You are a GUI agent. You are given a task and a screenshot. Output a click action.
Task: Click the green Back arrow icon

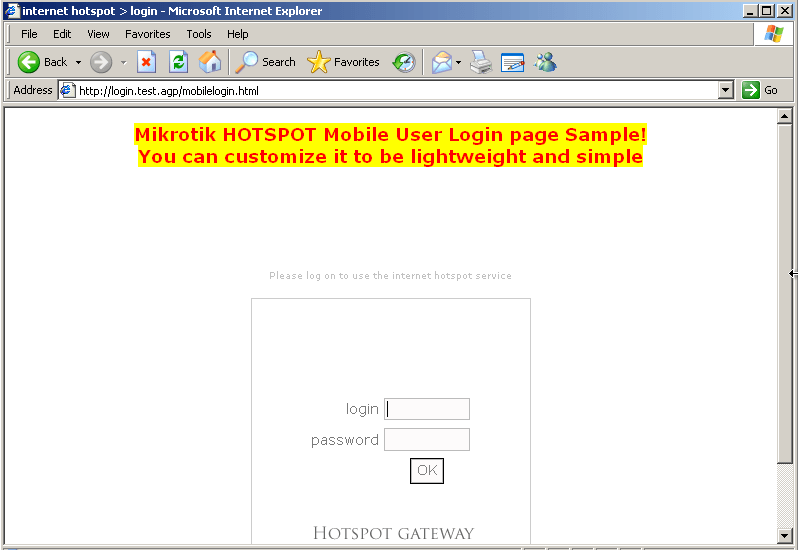click(x=28, y=62)
